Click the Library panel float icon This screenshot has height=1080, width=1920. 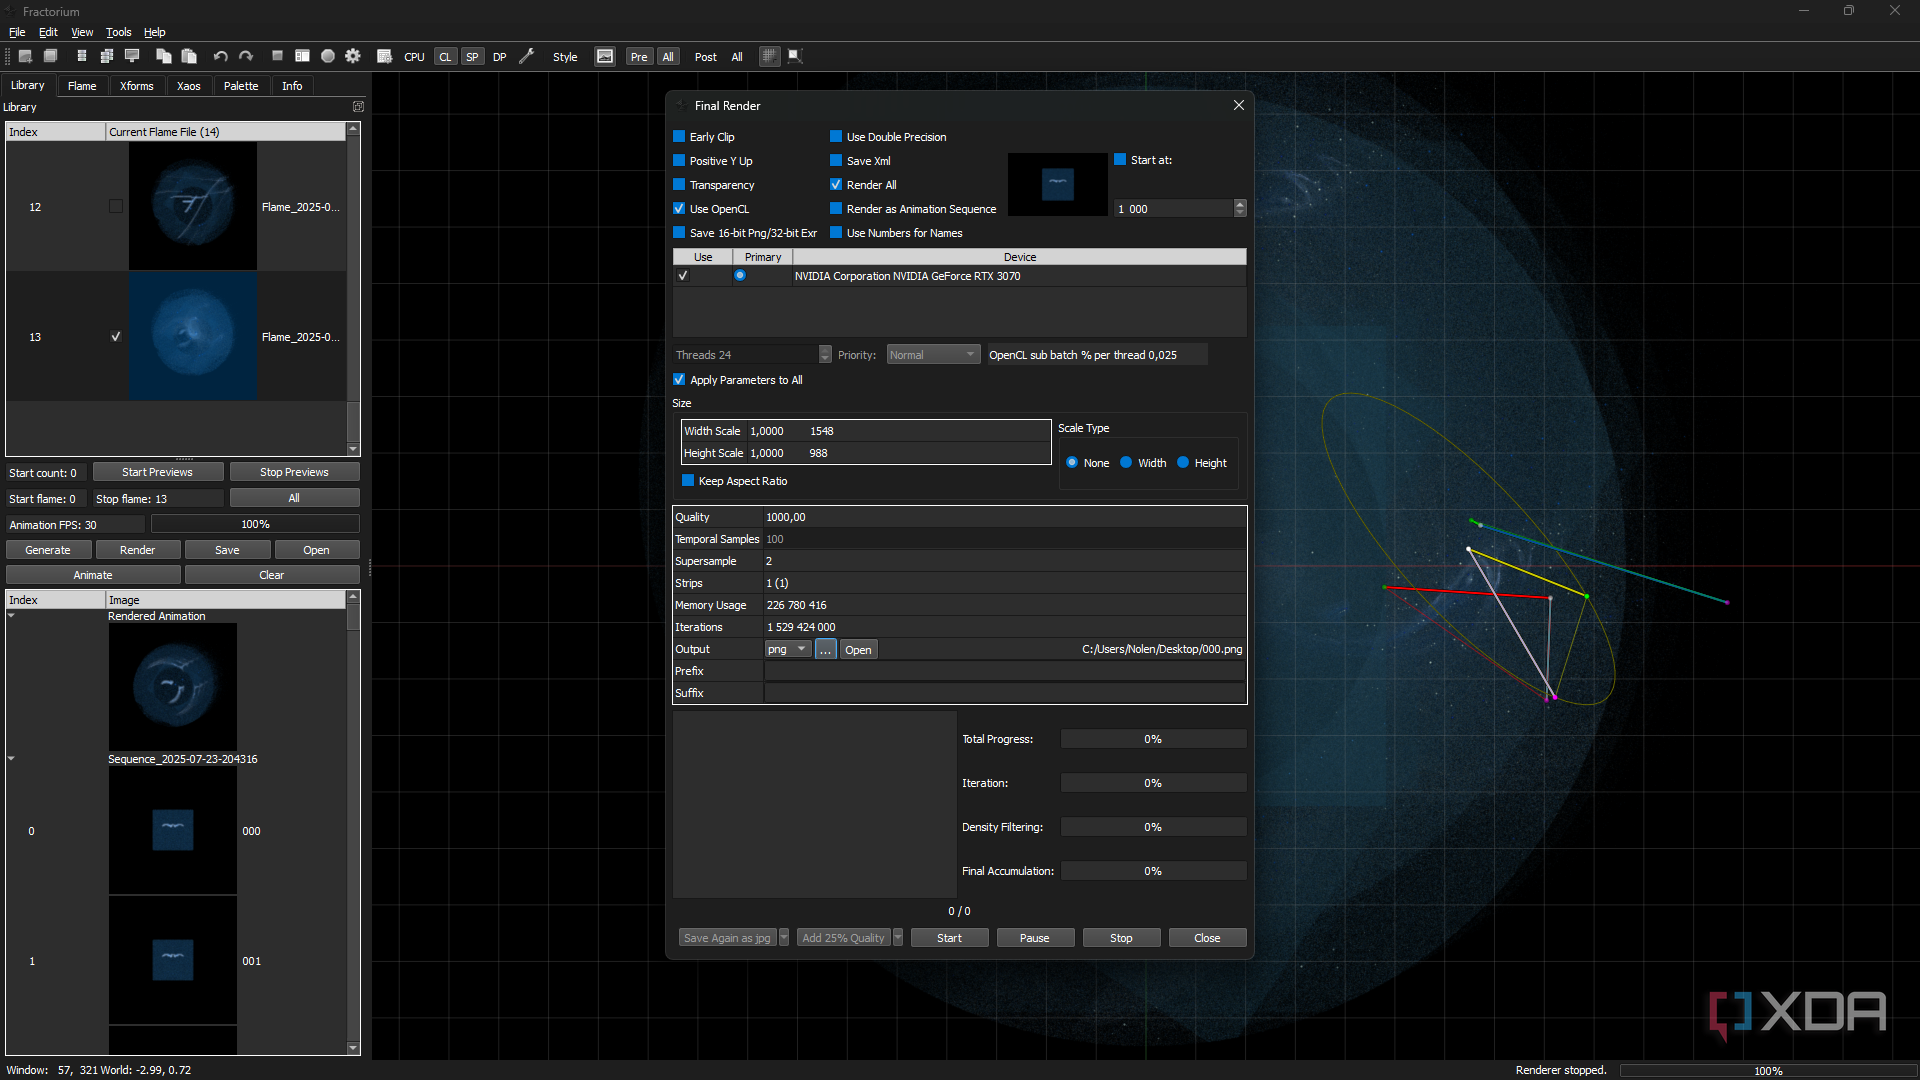358,106
